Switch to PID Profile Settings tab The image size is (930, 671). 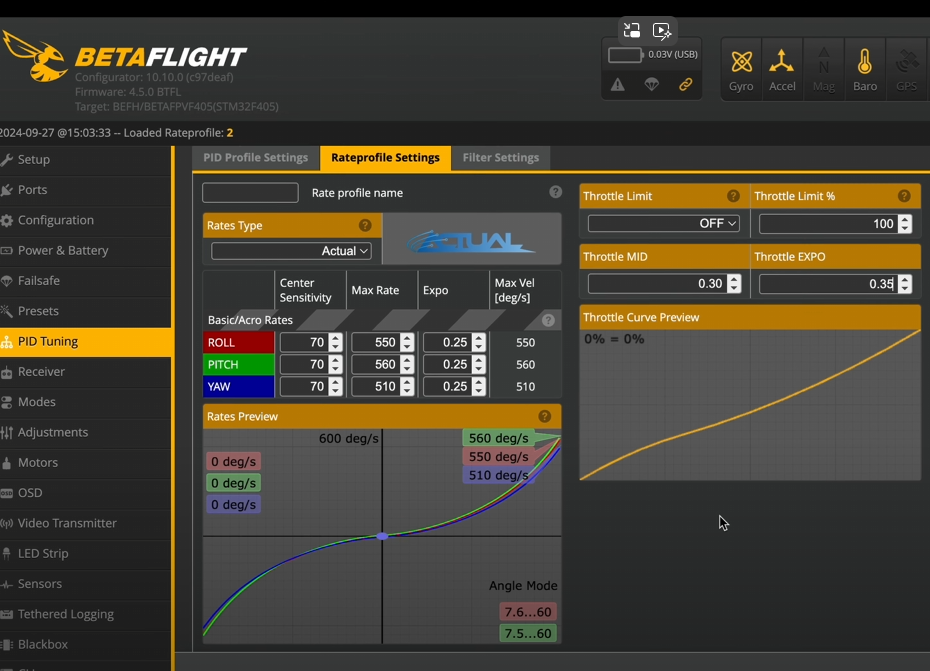pyautogui.click(x=255, y=158)
